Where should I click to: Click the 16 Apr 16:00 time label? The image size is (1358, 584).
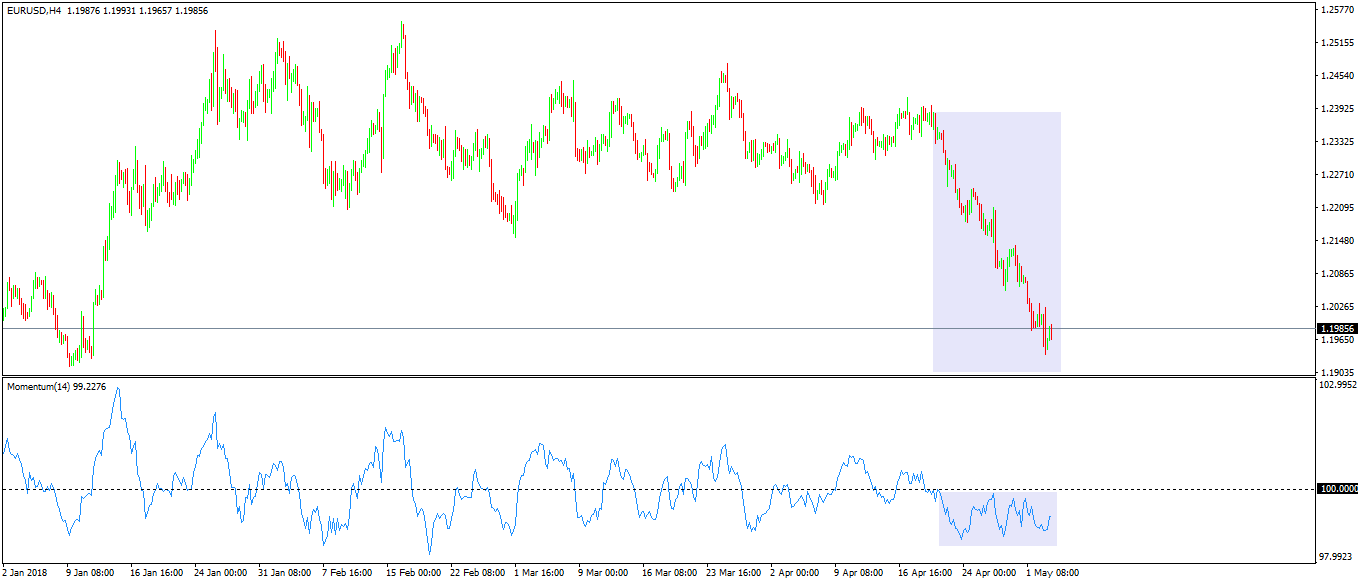(925, 574)
